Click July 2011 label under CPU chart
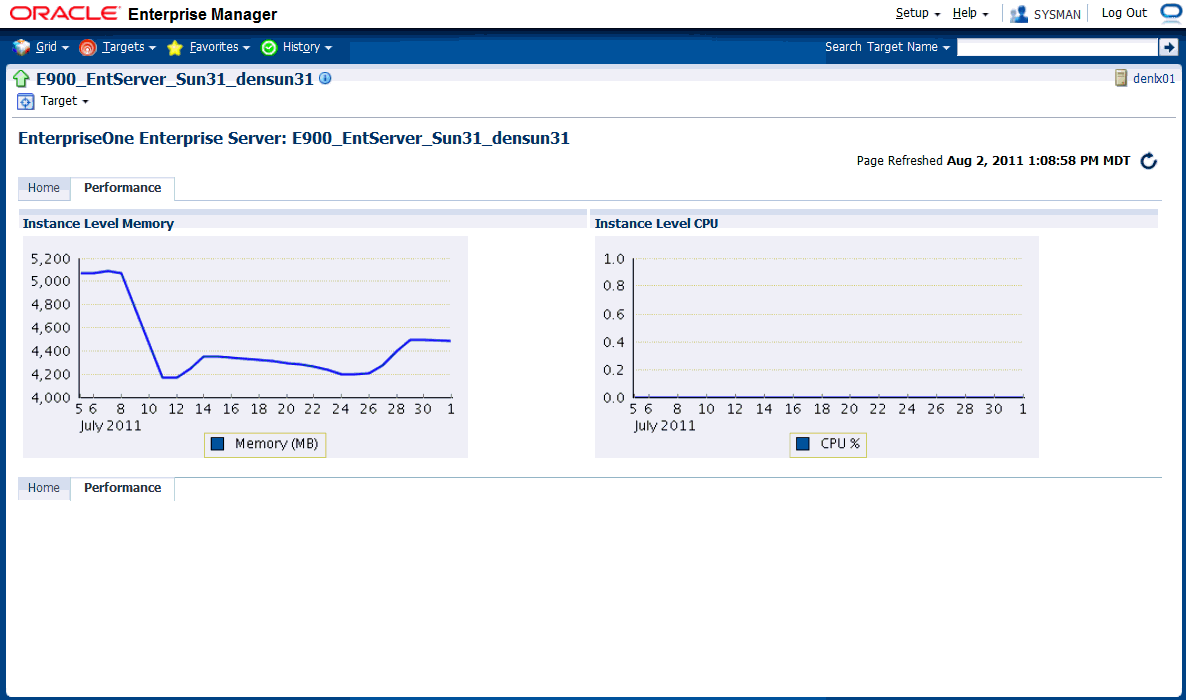1186x700 pixels. pyautogui.click(x=664, y=426)
